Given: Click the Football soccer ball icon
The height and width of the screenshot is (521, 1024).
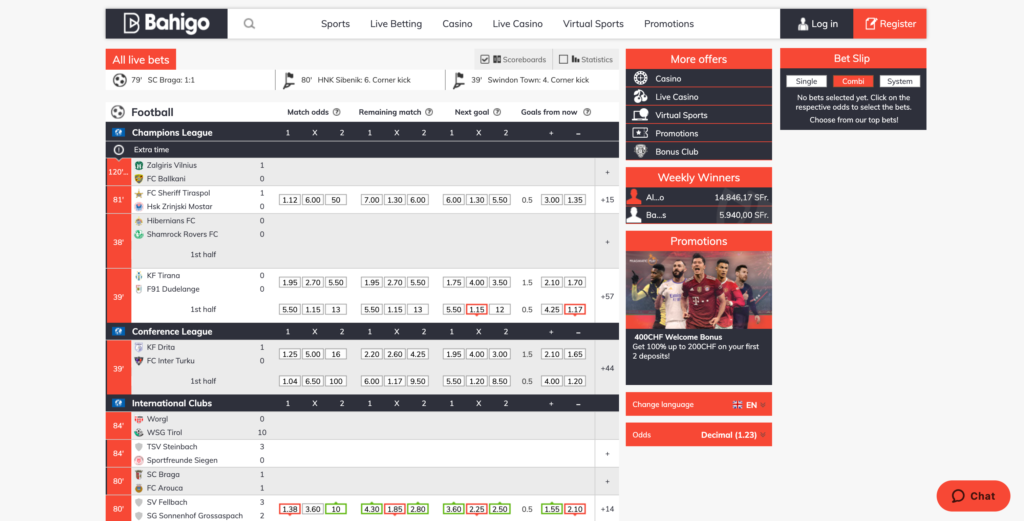Looking at the screenshot, I should (x=118, y=112).
